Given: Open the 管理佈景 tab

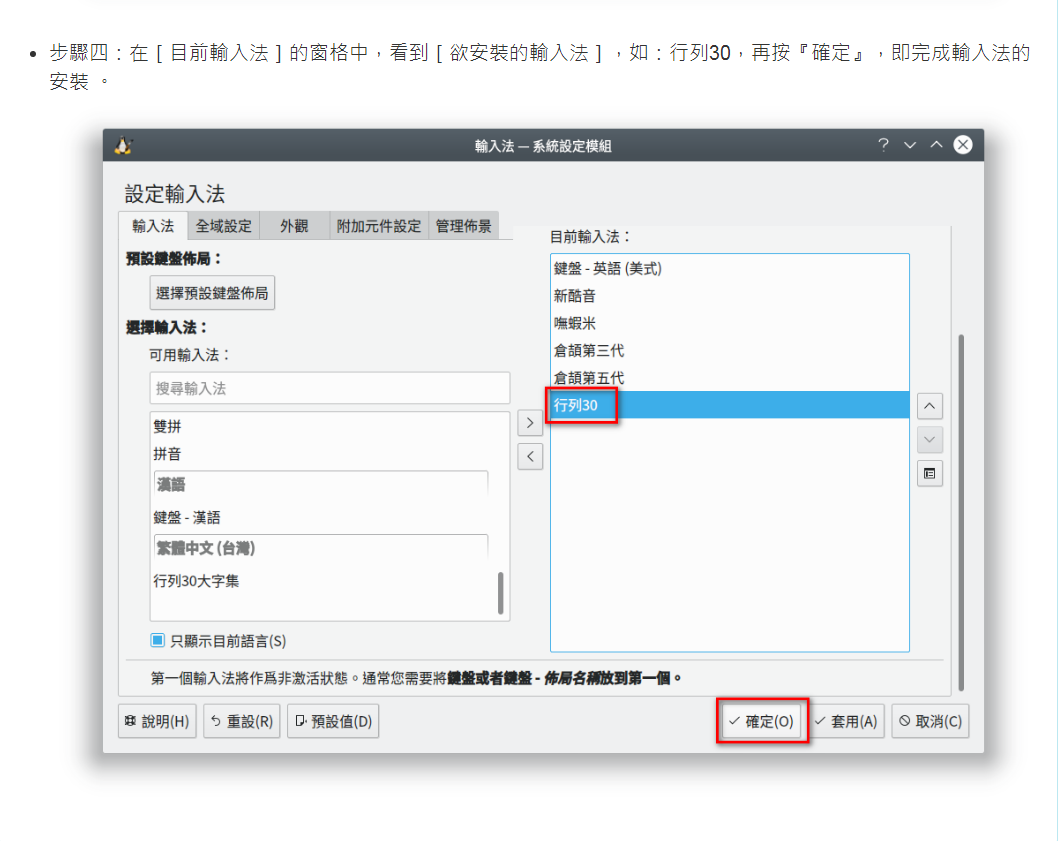Looking at the screenshot, I should (x=463, y=226).
